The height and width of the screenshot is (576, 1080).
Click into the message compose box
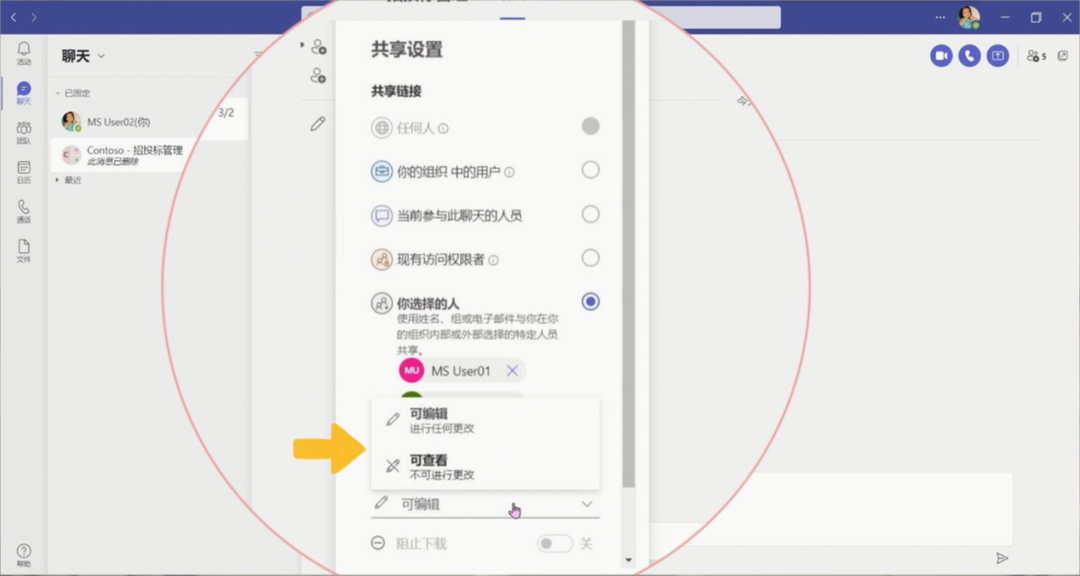click(830, 510)
